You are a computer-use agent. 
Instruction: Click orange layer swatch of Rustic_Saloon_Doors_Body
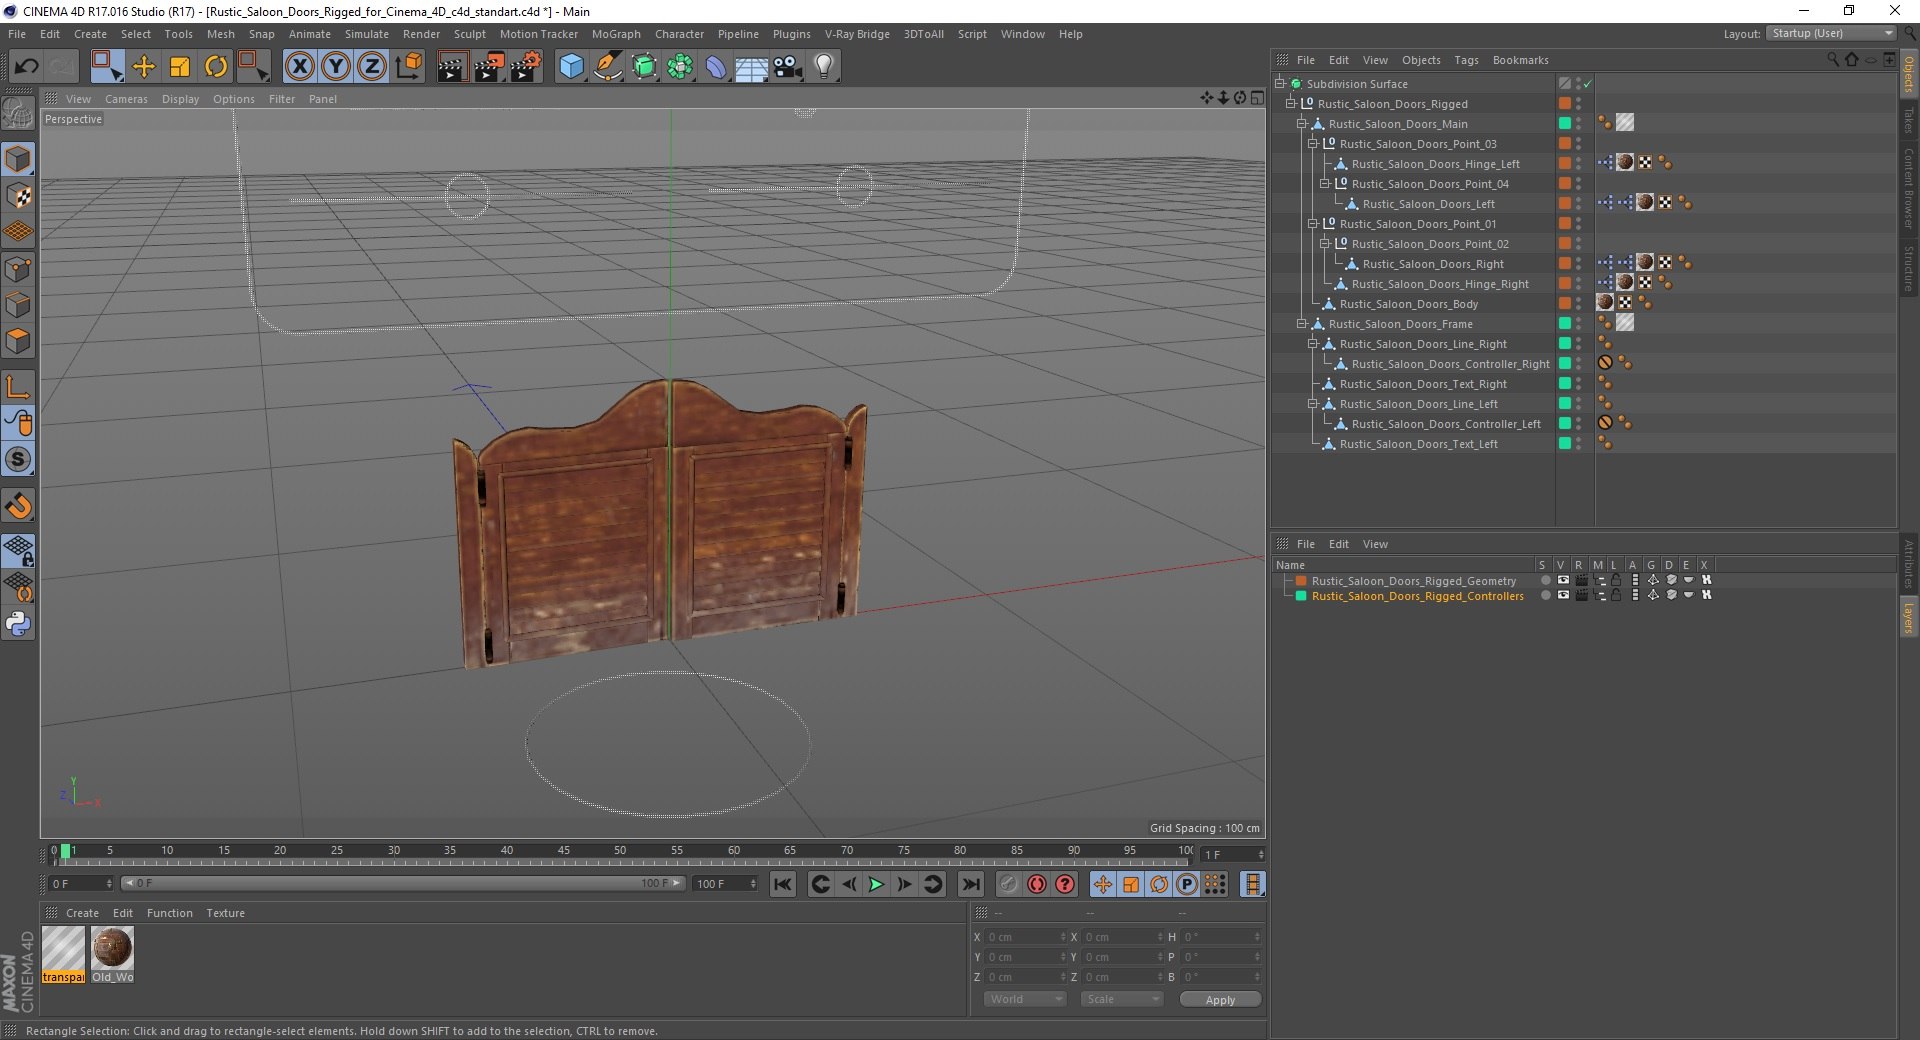point(1565,303)
